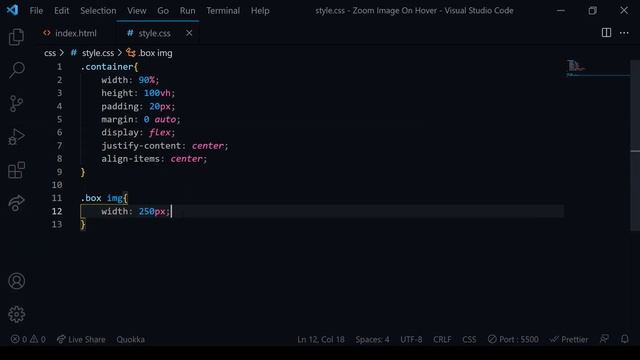640x360 pixels.
Task: Click the 'align-items' property text
Action: coord(131,159)
